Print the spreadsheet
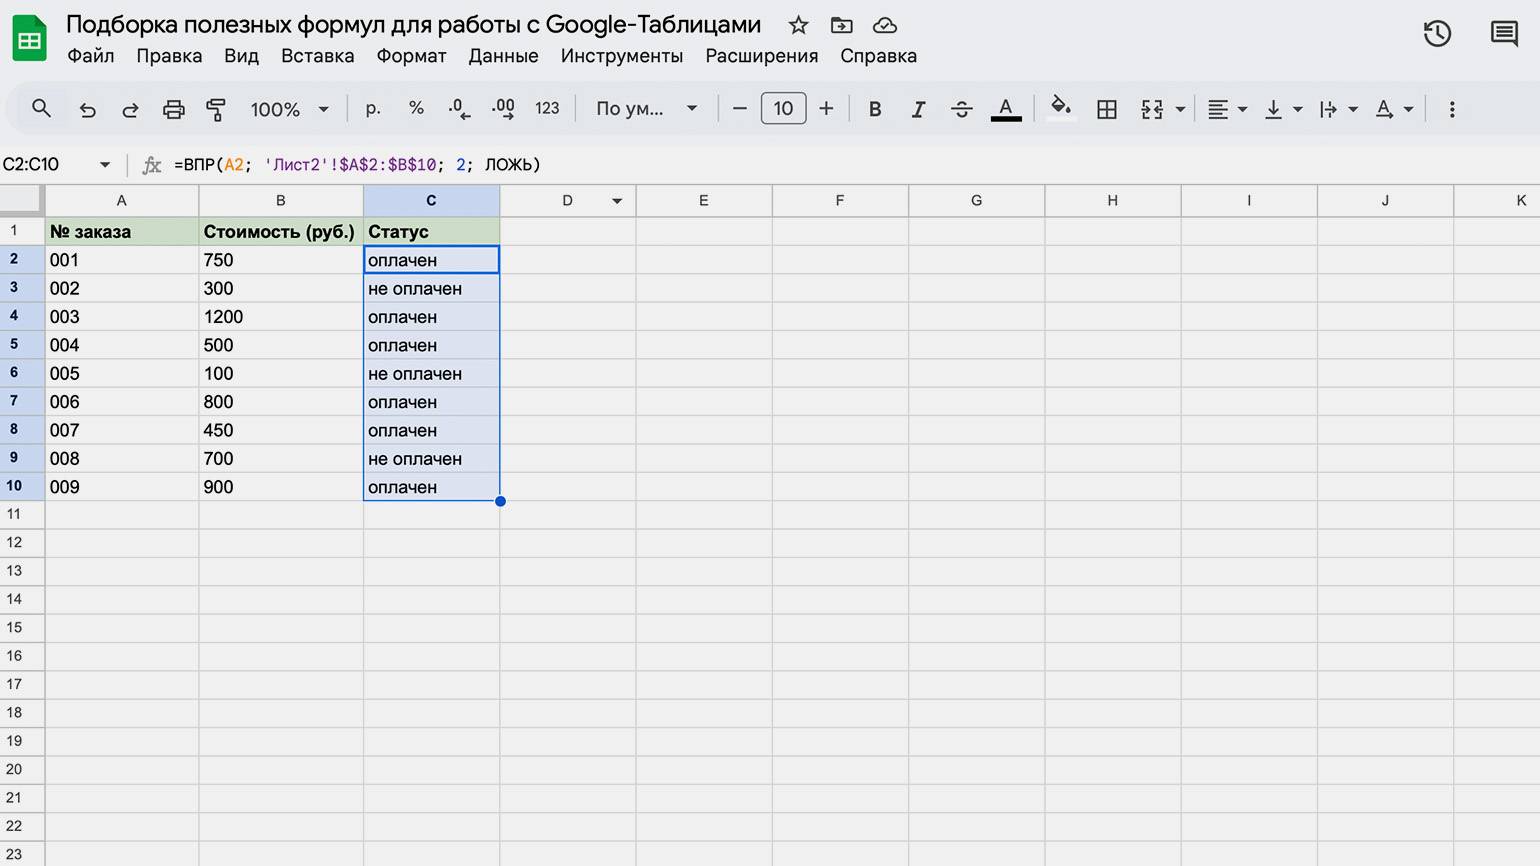Image resolution: width=1540 pixels, height=866 pixels. click(x=174, y=109)
